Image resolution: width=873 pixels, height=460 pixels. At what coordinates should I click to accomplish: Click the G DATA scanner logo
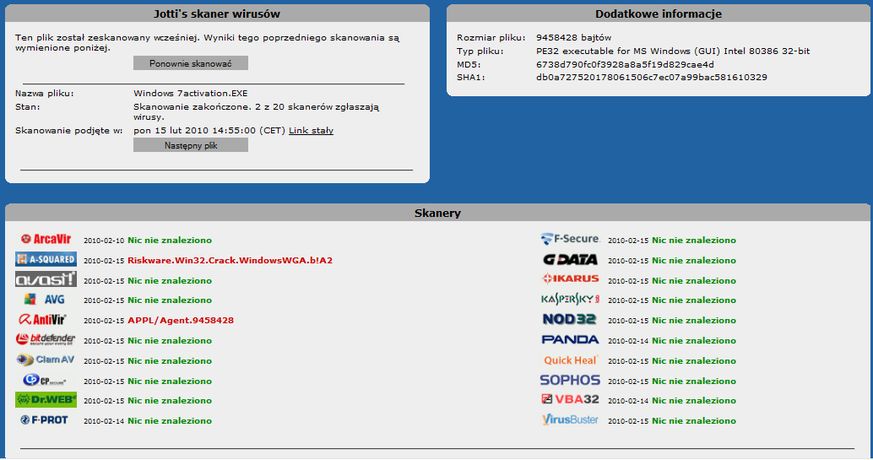tap(570, 260)
